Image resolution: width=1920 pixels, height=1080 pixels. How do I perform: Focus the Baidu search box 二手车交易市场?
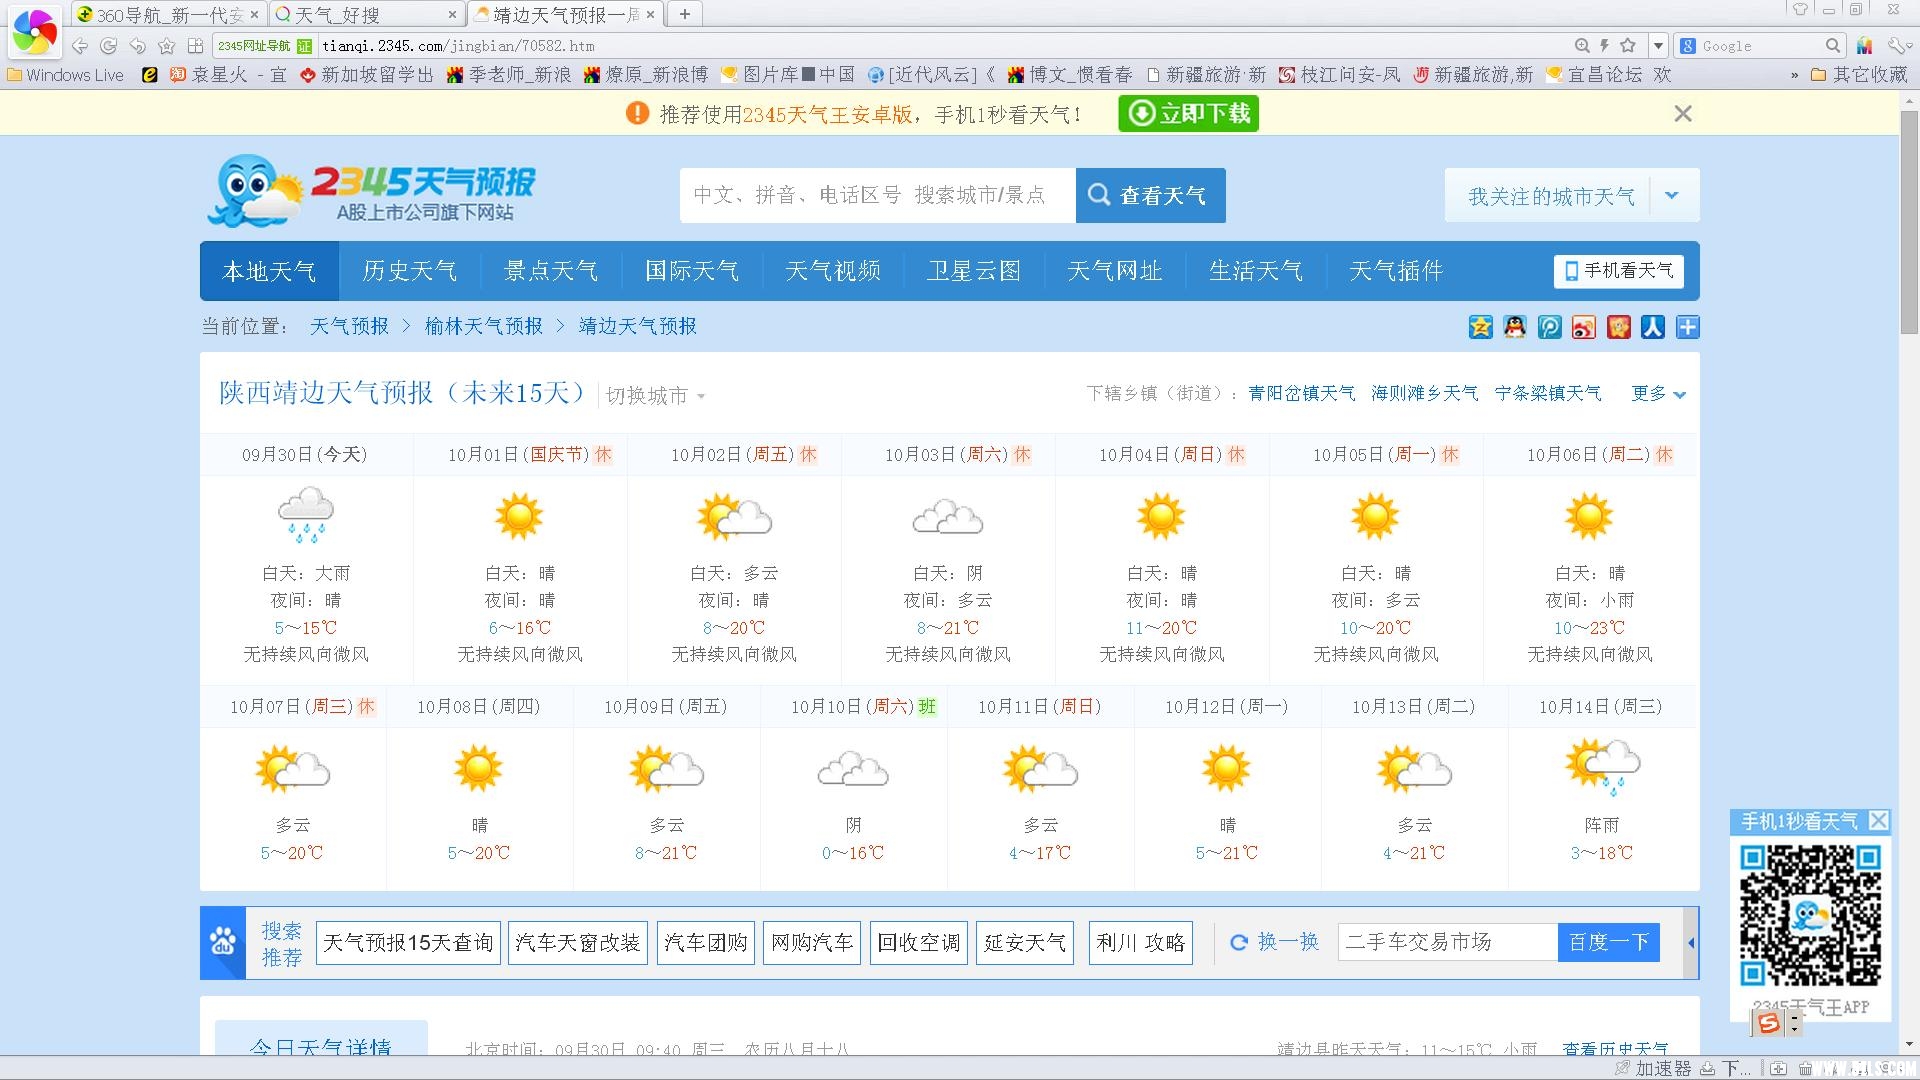coord(1448,942)
